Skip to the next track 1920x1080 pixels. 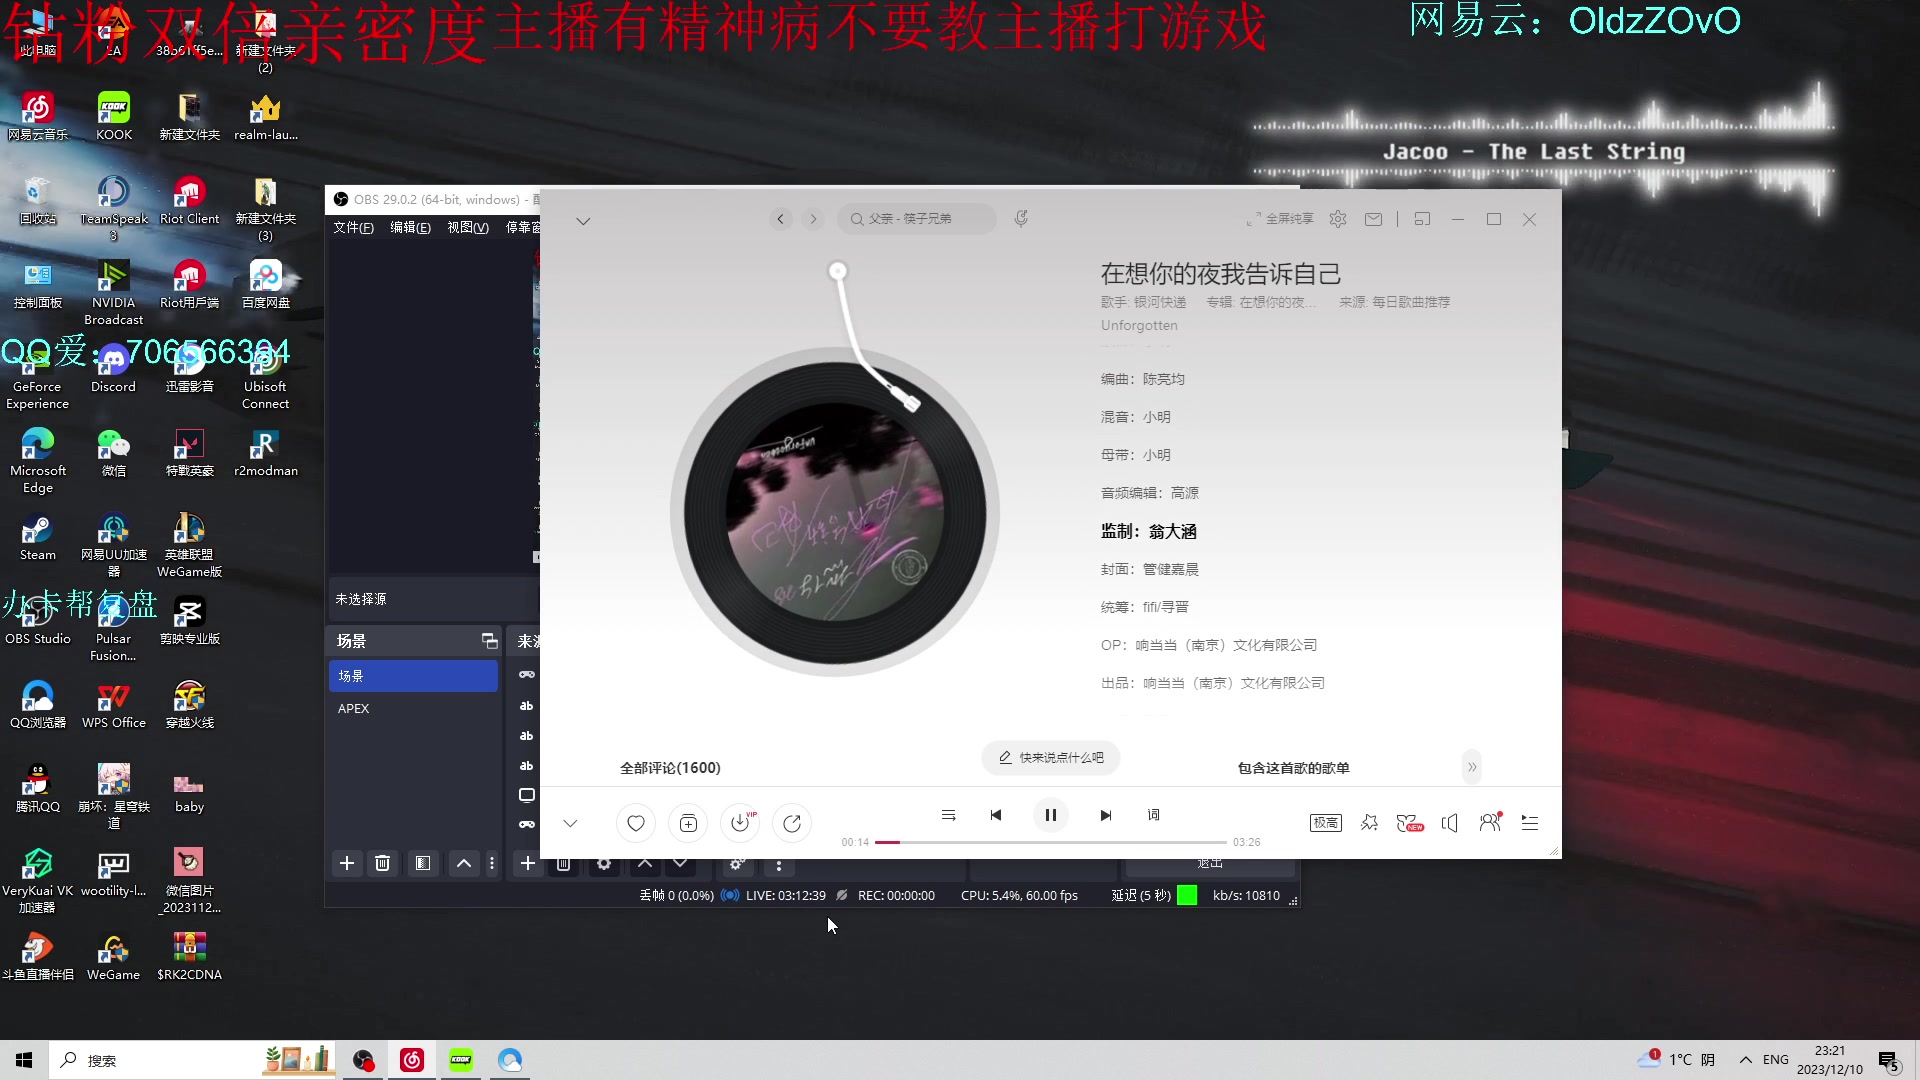pyautogui.click(x=1105, y=815)
